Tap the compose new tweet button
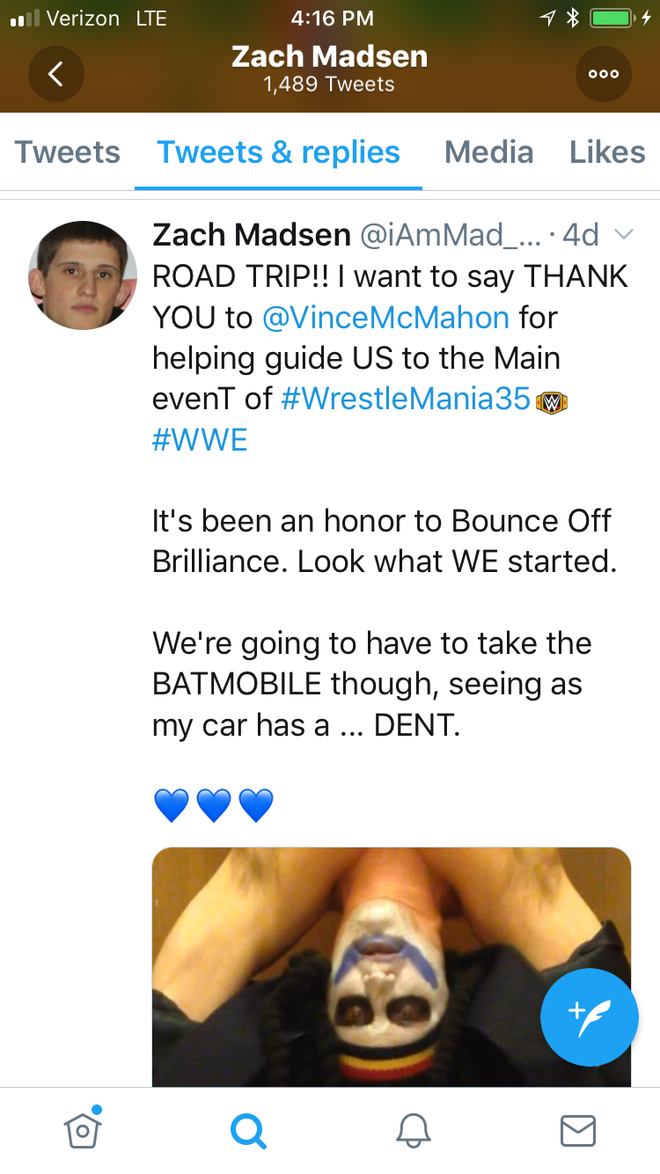The image size is (660, 1174). 589,1017
